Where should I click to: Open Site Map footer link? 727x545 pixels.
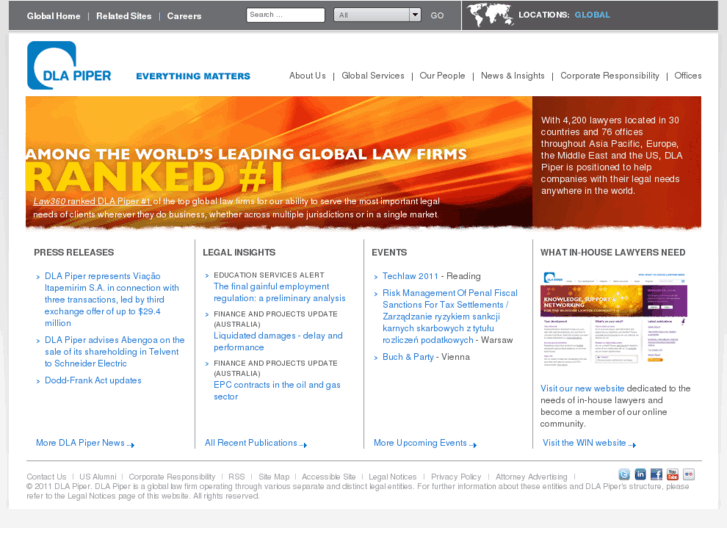pos(274,476)
